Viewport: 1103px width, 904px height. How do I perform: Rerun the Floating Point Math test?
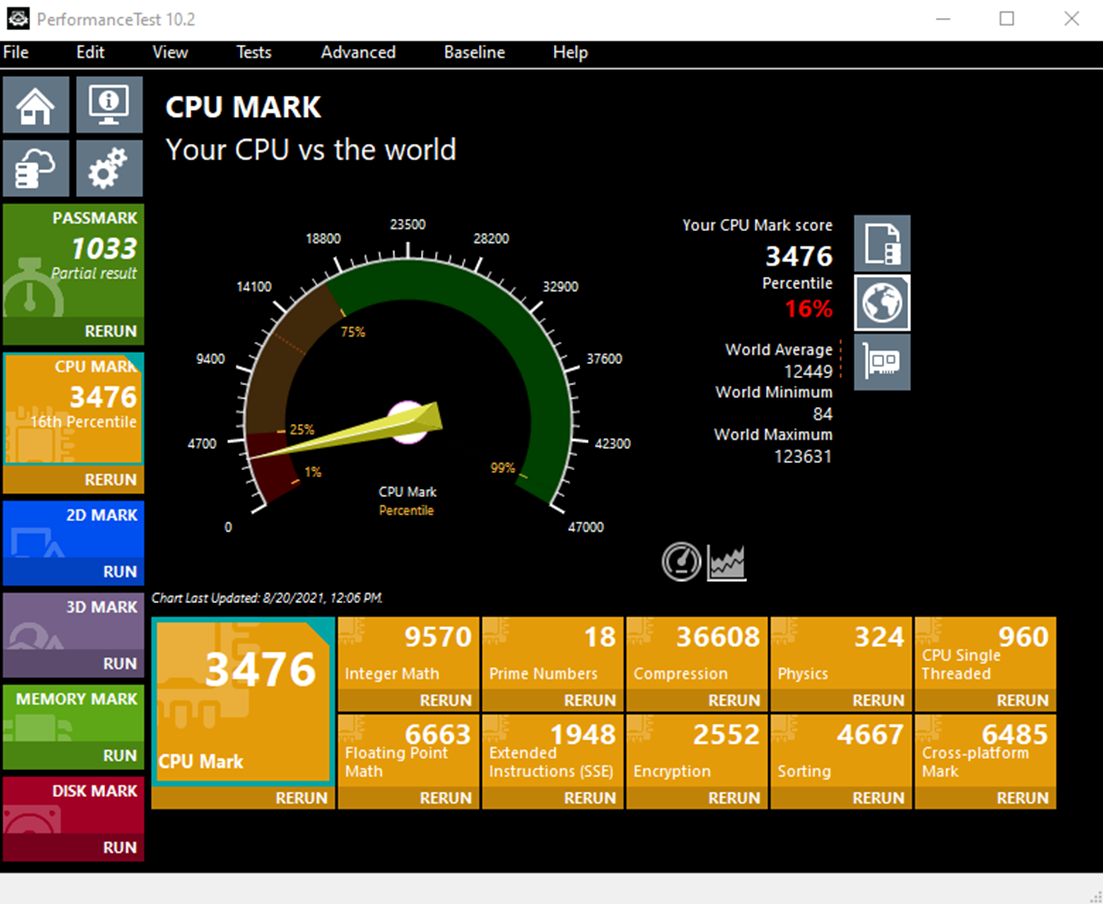coord(409,798)
